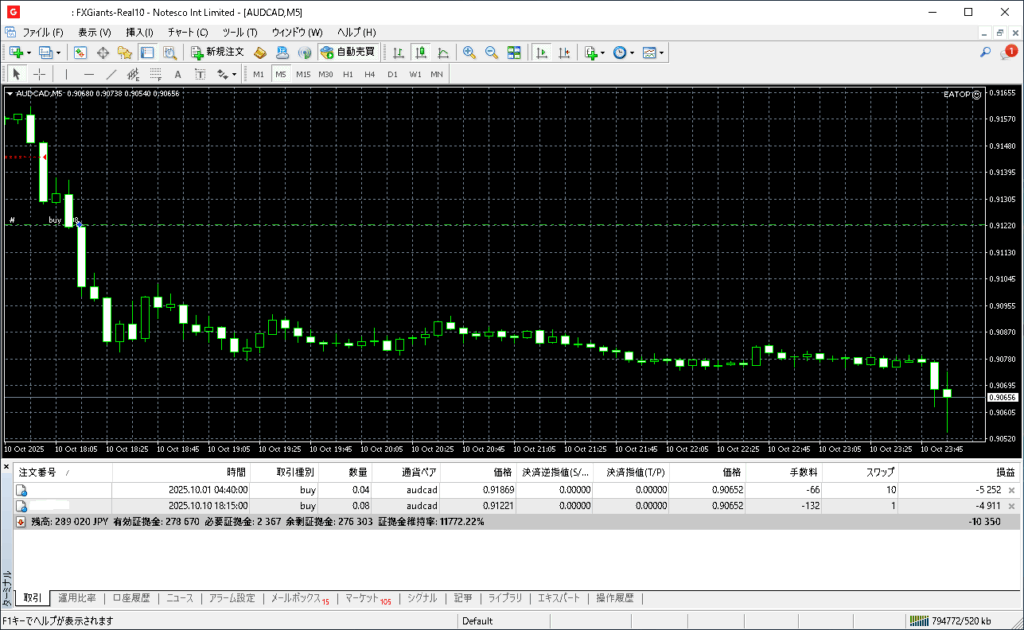The image size is (1024, 630).
Task: Select the trendline drawing tool
Action: pos(111,74)
